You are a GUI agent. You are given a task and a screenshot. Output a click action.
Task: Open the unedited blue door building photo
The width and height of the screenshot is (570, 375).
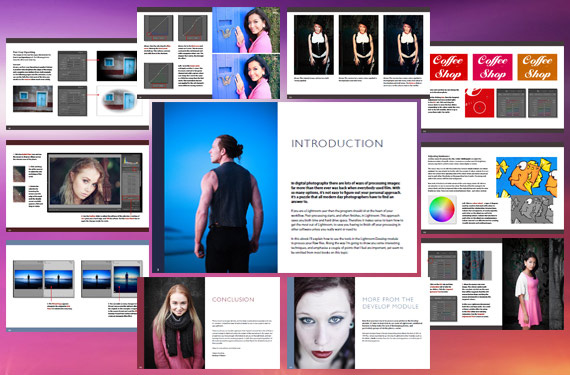[x=33, y=99]
